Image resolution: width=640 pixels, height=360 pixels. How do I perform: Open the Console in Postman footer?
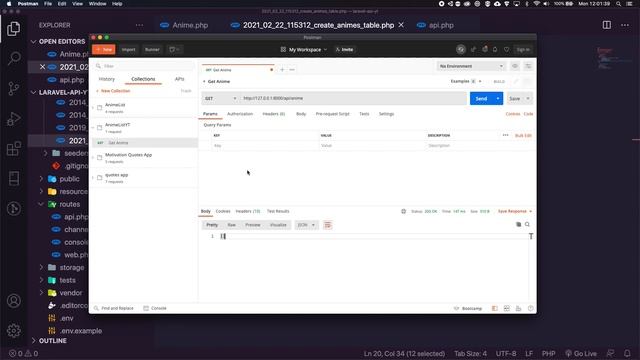coord(155,308)
